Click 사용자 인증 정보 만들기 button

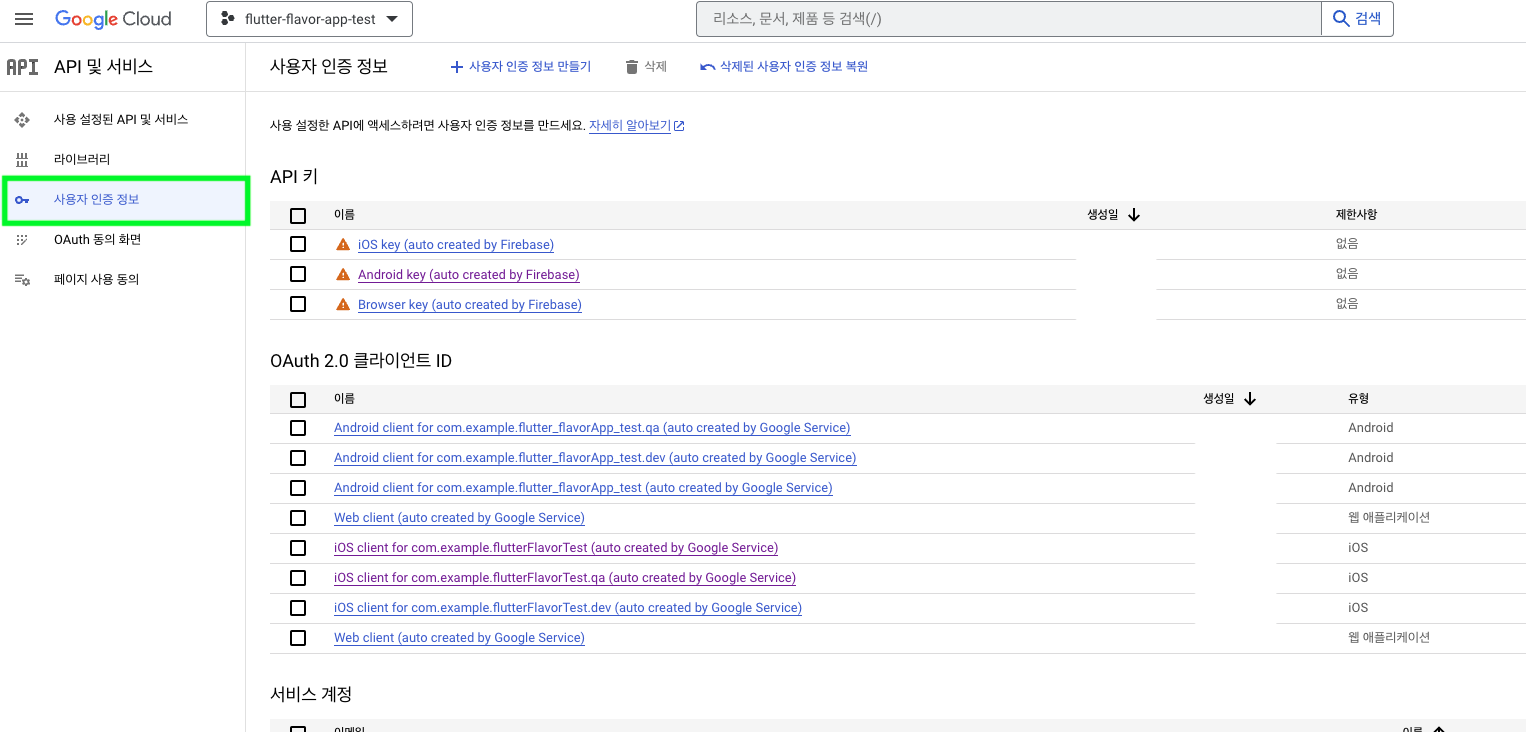coord(520,67)
